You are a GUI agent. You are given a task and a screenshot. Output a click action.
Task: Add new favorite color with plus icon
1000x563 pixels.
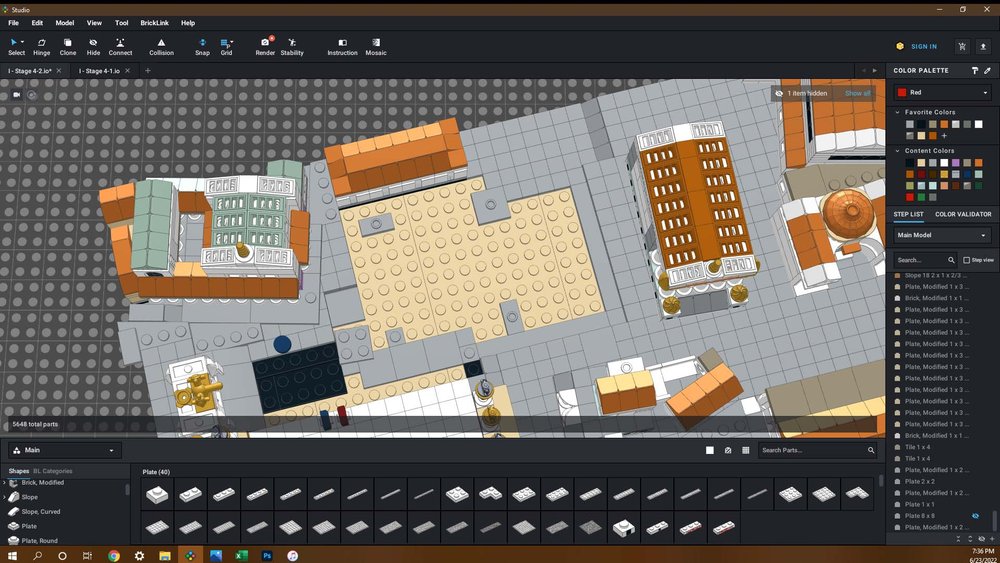tap(944, 136)
